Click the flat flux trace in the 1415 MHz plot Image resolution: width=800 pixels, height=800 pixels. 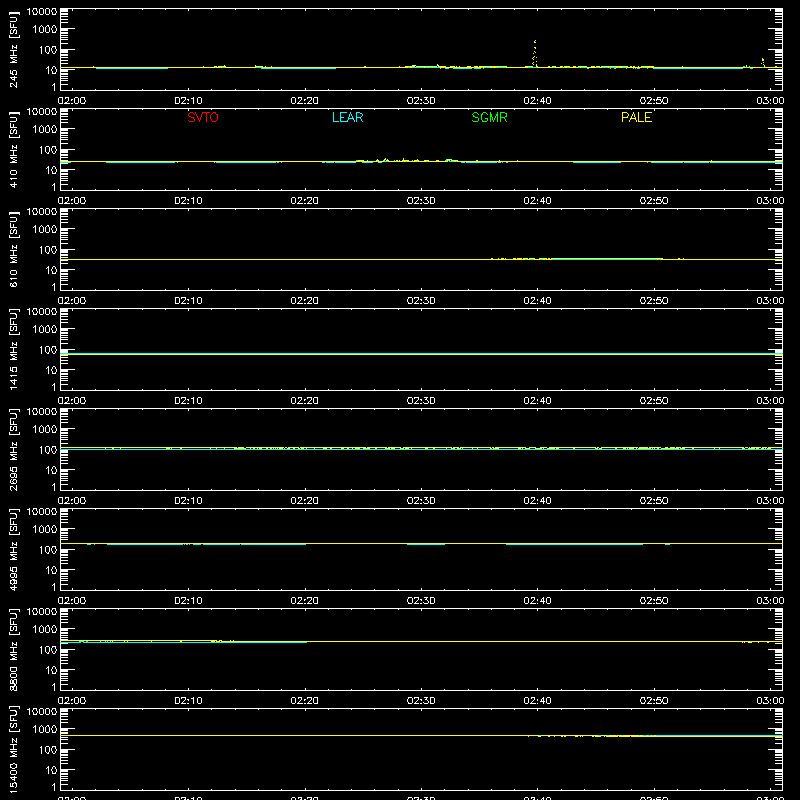tap(421, 354)
